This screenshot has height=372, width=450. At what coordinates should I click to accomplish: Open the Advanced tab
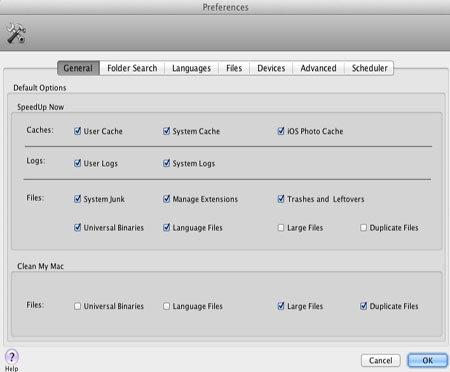(318, 68)
